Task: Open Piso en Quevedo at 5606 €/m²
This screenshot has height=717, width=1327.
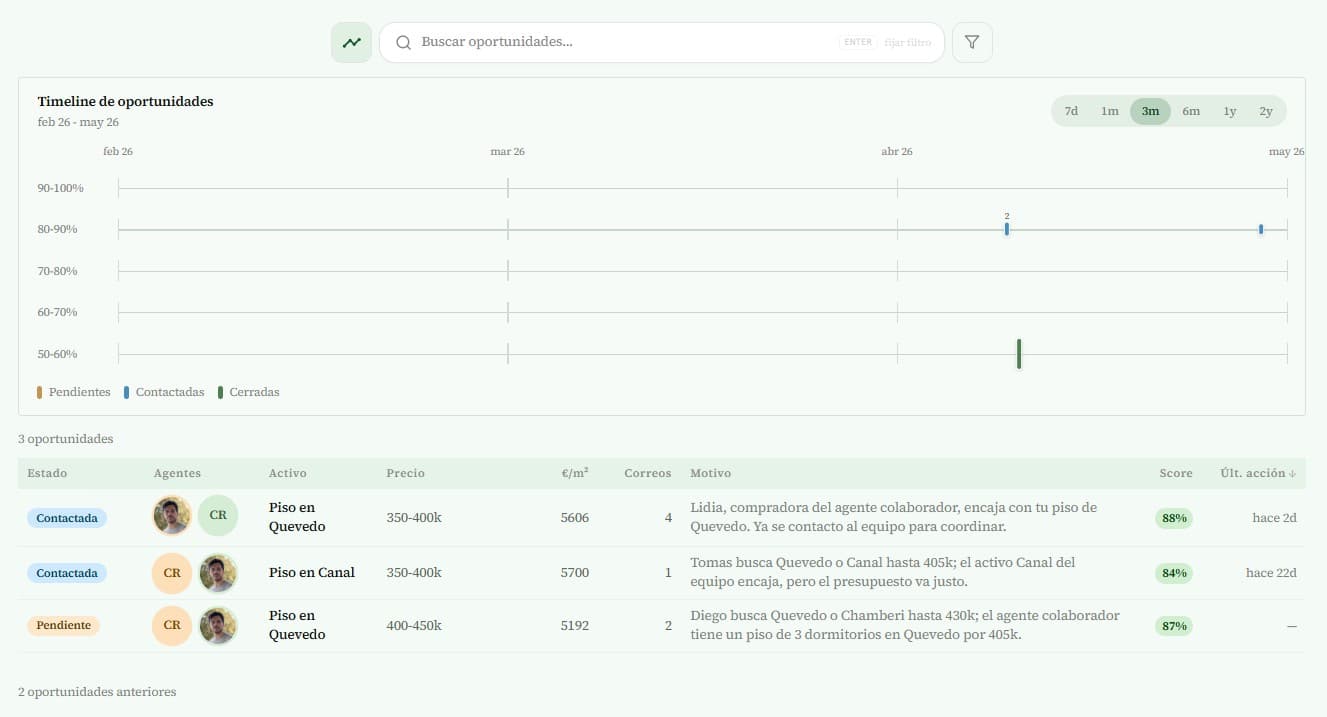Action: point(297,517)
